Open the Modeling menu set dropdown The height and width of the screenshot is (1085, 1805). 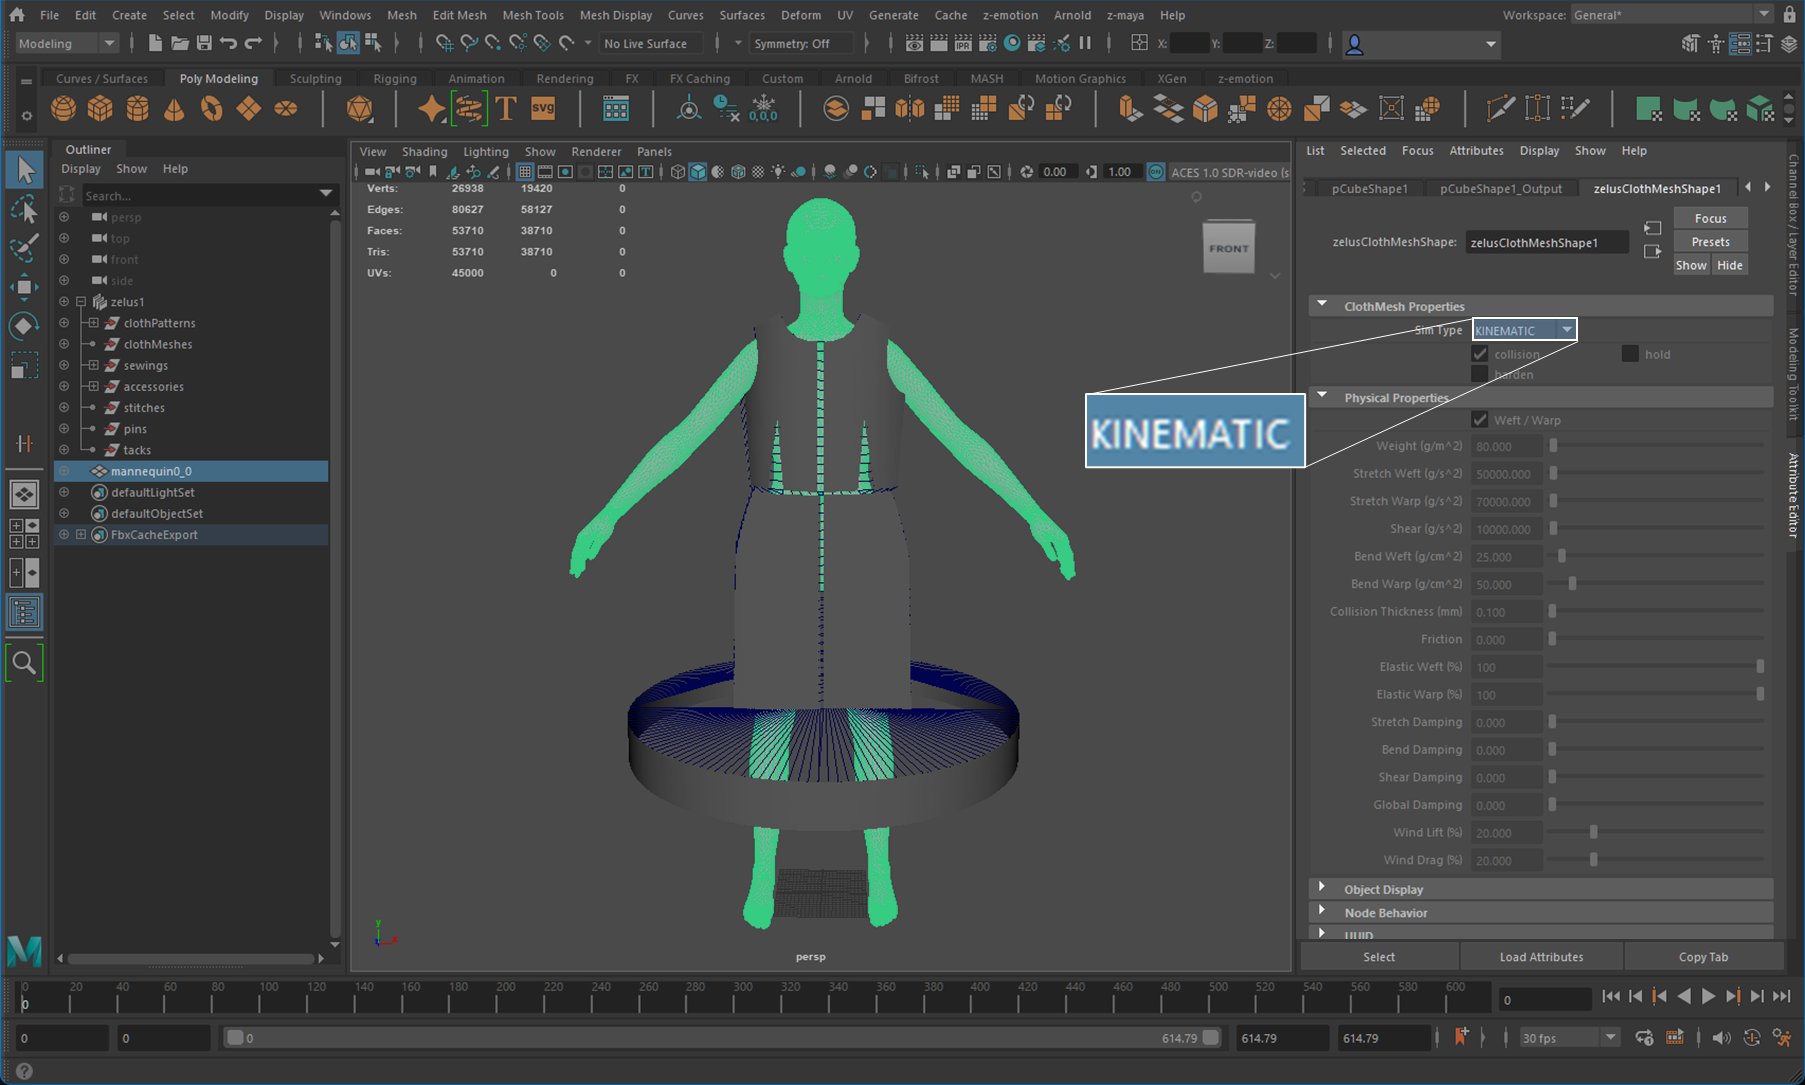(x=66, y=43)
